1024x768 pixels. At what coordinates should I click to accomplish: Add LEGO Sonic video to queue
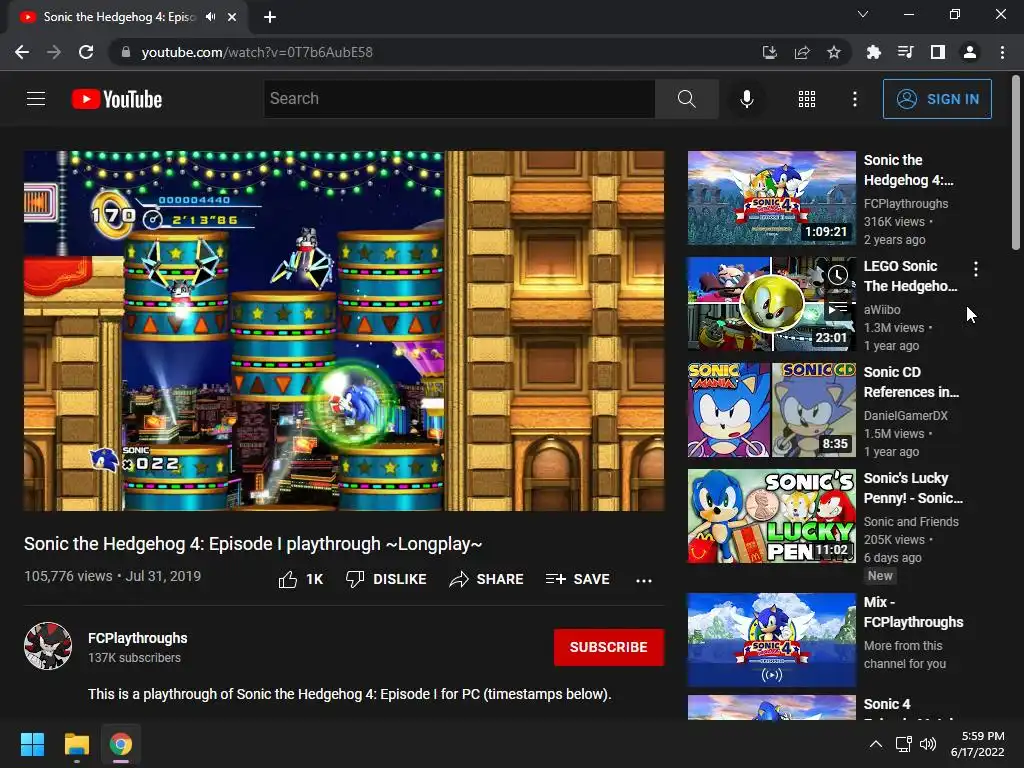pos(838,307)
